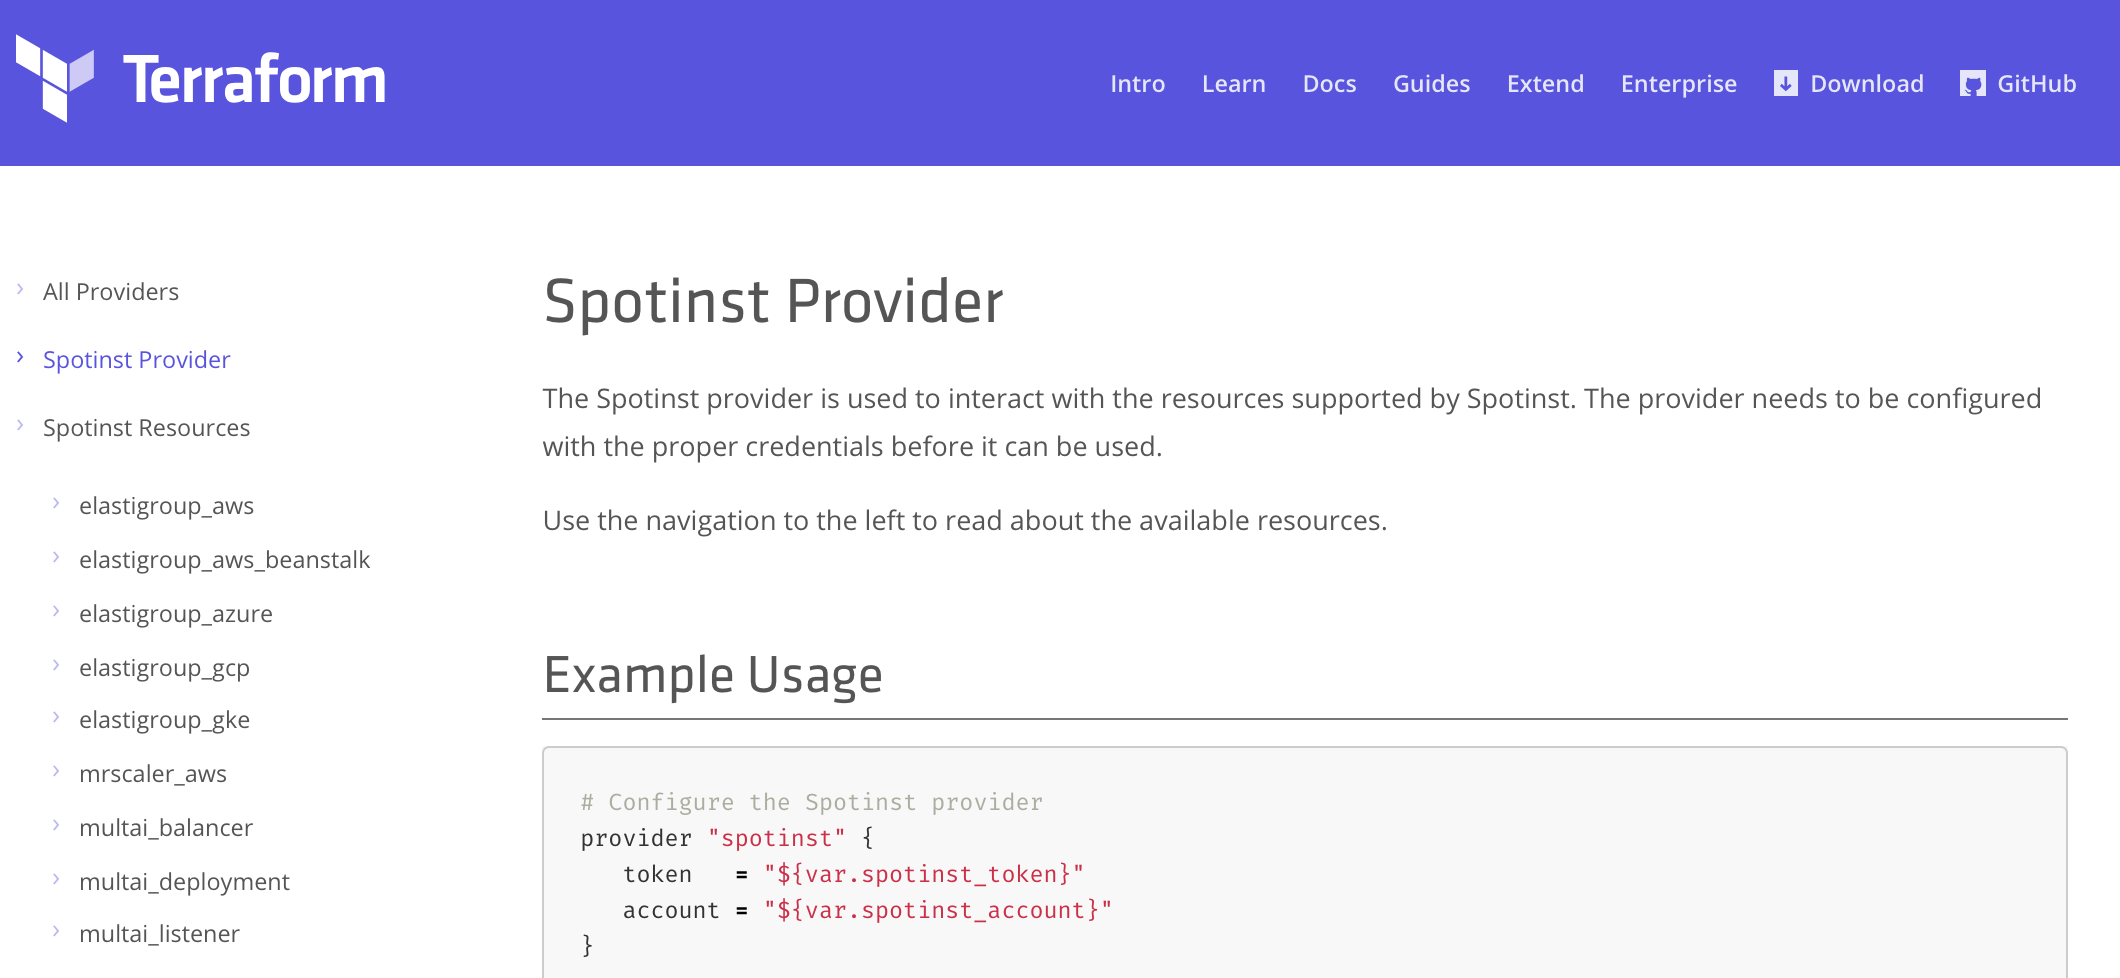The height and width of the screenshot is (978, 2120).
Task: Open elastigroup_azure resource page
Action: click(x=175, y=614)
